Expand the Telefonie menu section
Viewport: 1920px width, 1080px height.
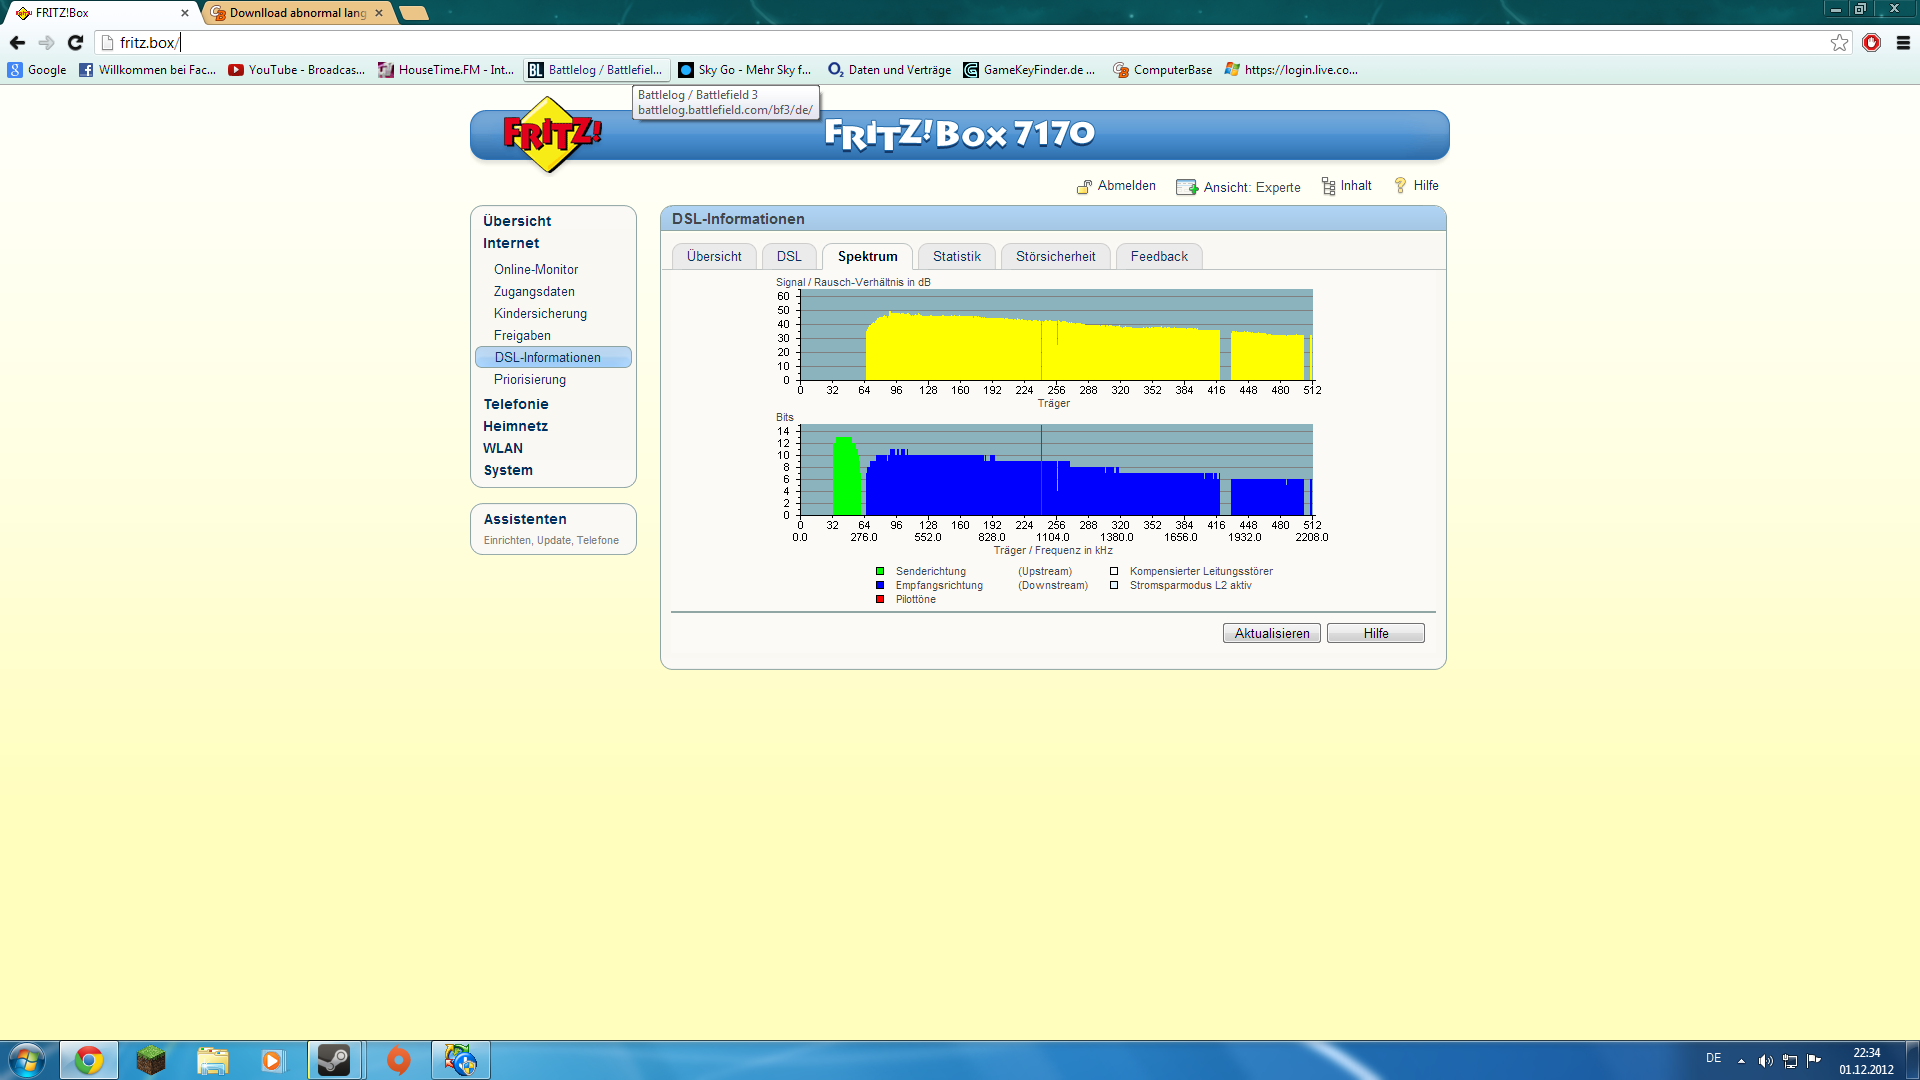[x=516, y=404]
